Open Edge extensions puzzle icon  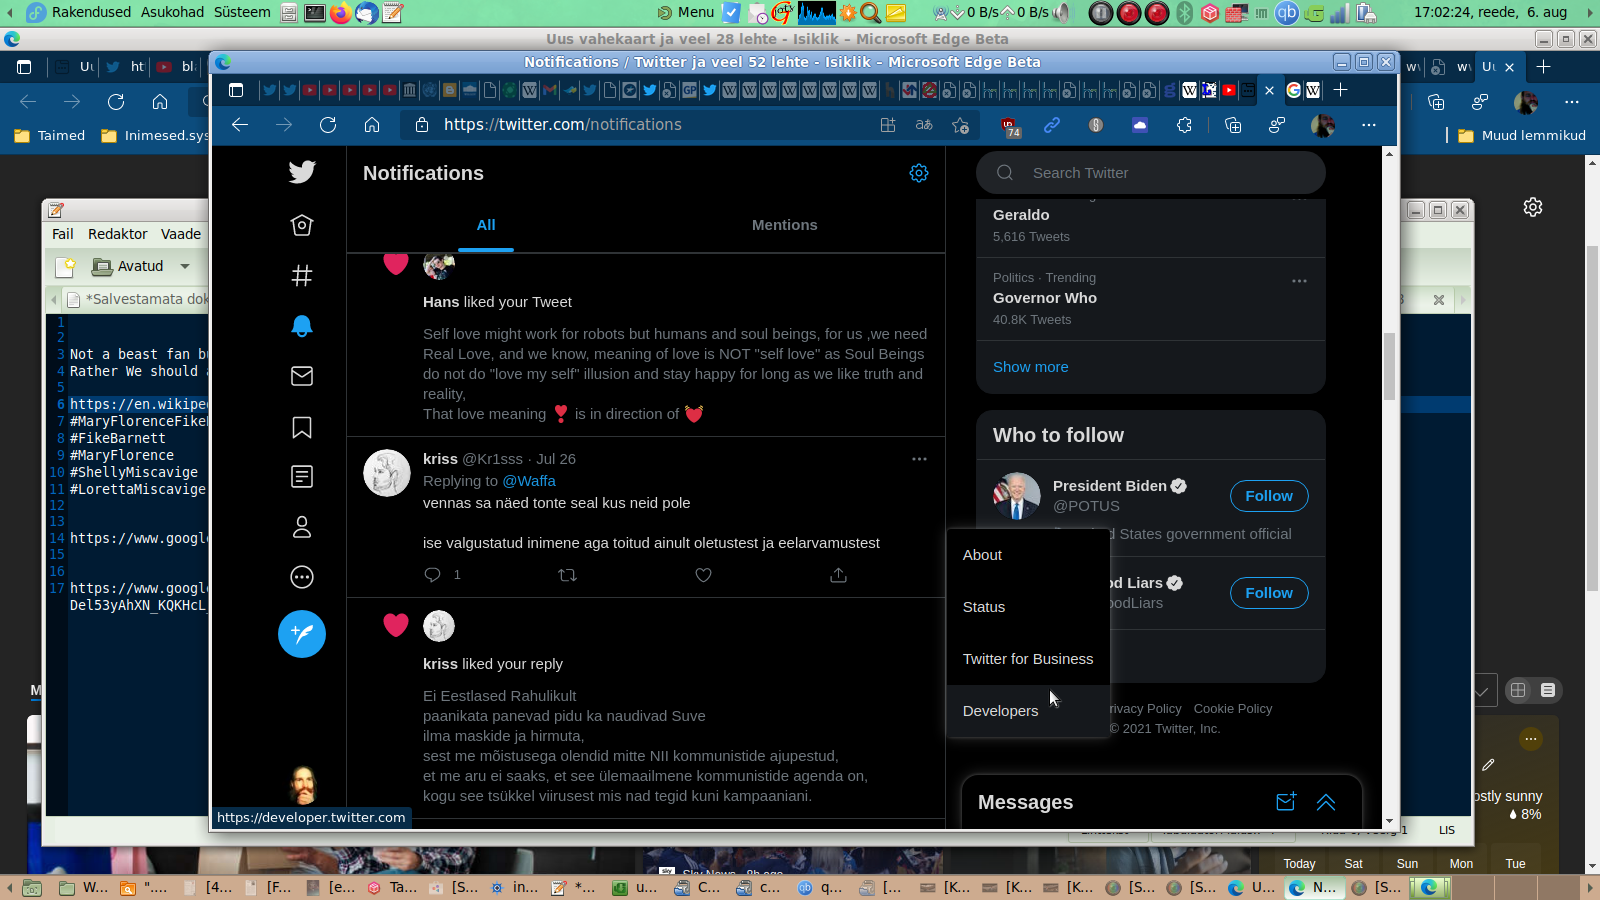pyautogui.click(x=1184, y=125)
